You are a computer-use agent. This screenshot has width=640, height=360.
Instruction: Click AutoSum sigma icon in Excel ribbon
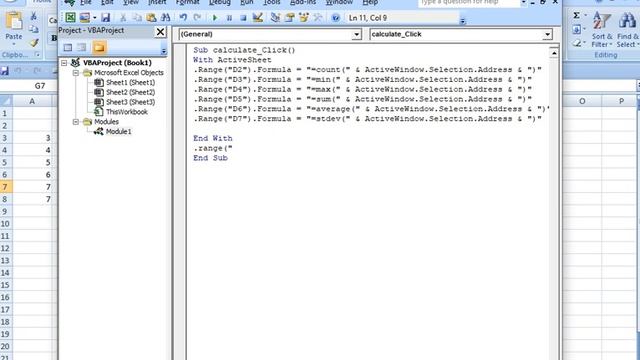pyautogui.click(x=576, y=16)
